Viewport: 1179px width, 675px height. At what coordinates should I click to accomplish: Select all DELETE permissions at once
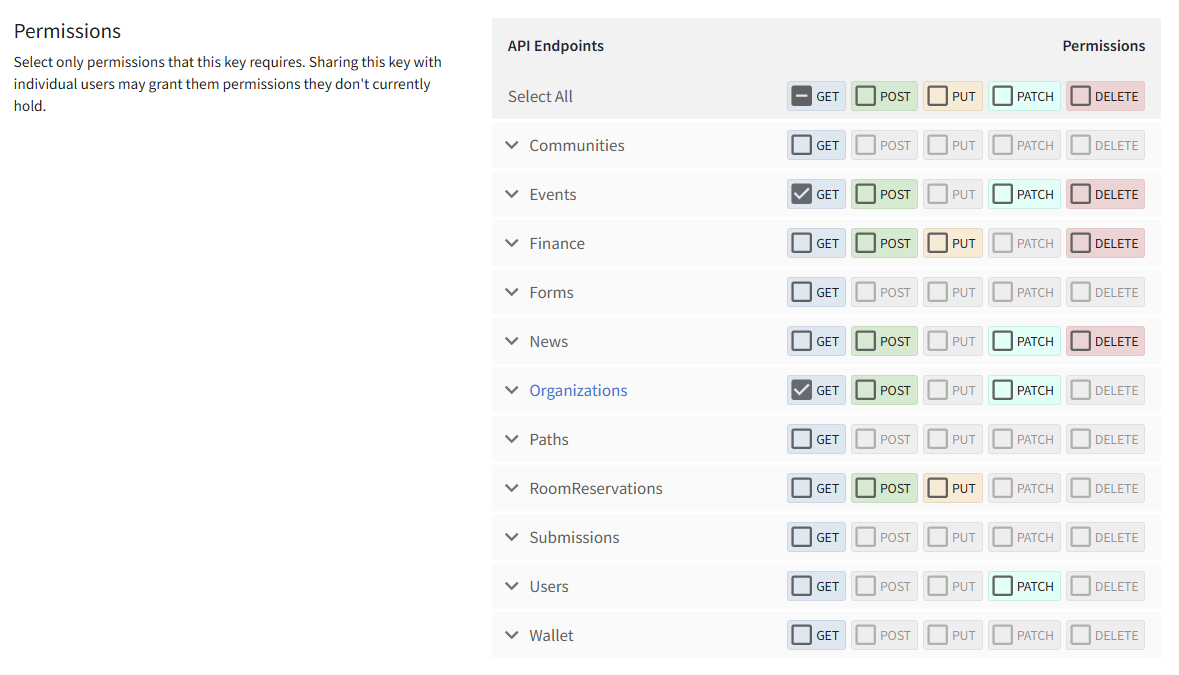coord(1078,96)
